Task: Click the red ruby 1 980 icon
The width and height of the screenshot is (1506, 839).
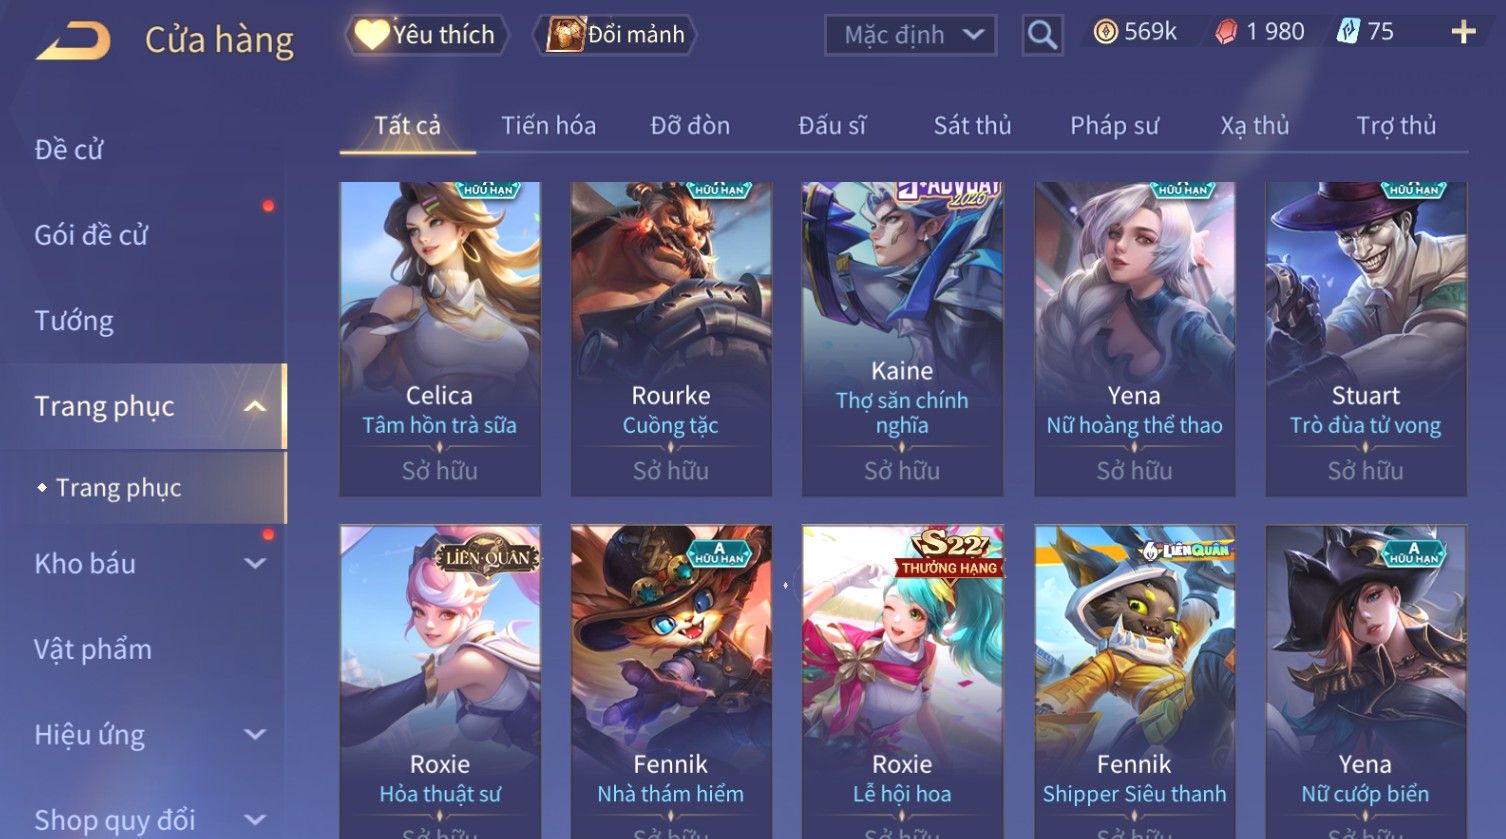Action: pyautogui.click(x=1226, y=33)
